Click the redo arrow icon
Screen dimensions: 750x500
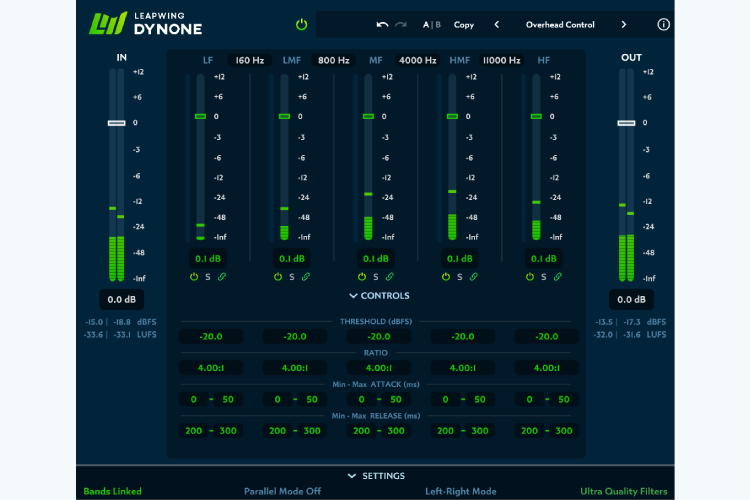coord(401,24)
